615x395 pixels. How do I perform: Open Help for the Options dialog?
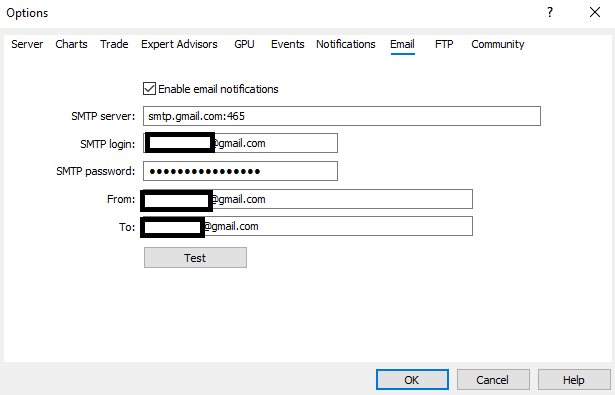tap(574, 380)
